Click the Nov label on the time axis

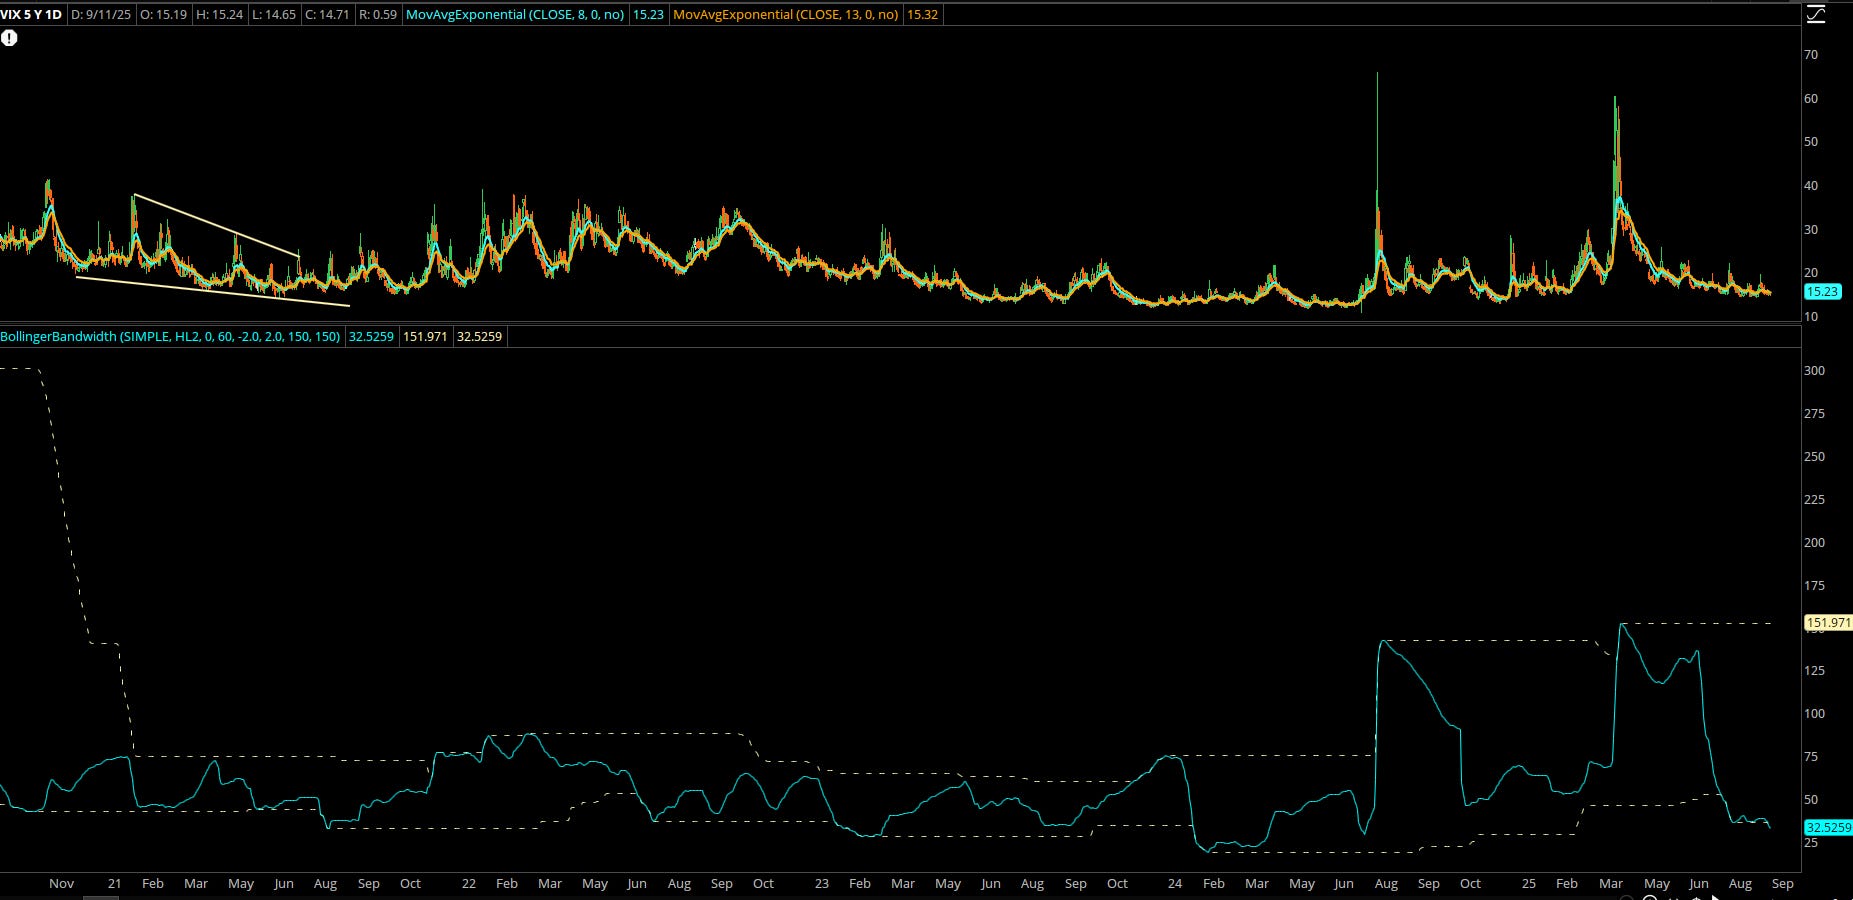62,884
